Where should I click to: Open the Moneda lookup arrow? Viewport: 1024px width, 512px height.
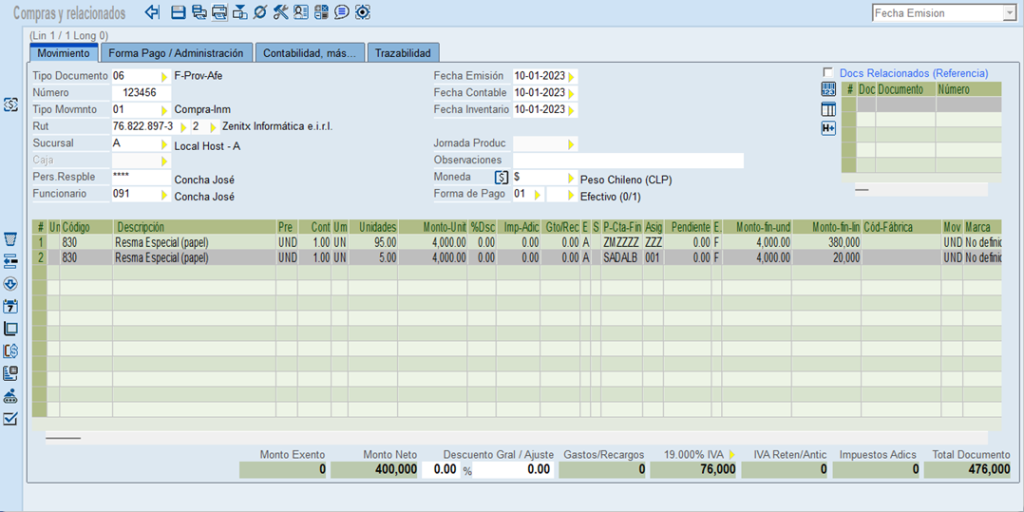pos(571,178)
